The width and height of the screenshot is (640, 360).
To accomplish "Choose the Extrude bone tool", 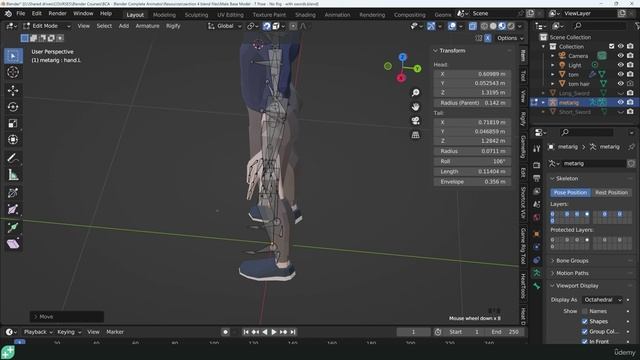I will 13,227.
